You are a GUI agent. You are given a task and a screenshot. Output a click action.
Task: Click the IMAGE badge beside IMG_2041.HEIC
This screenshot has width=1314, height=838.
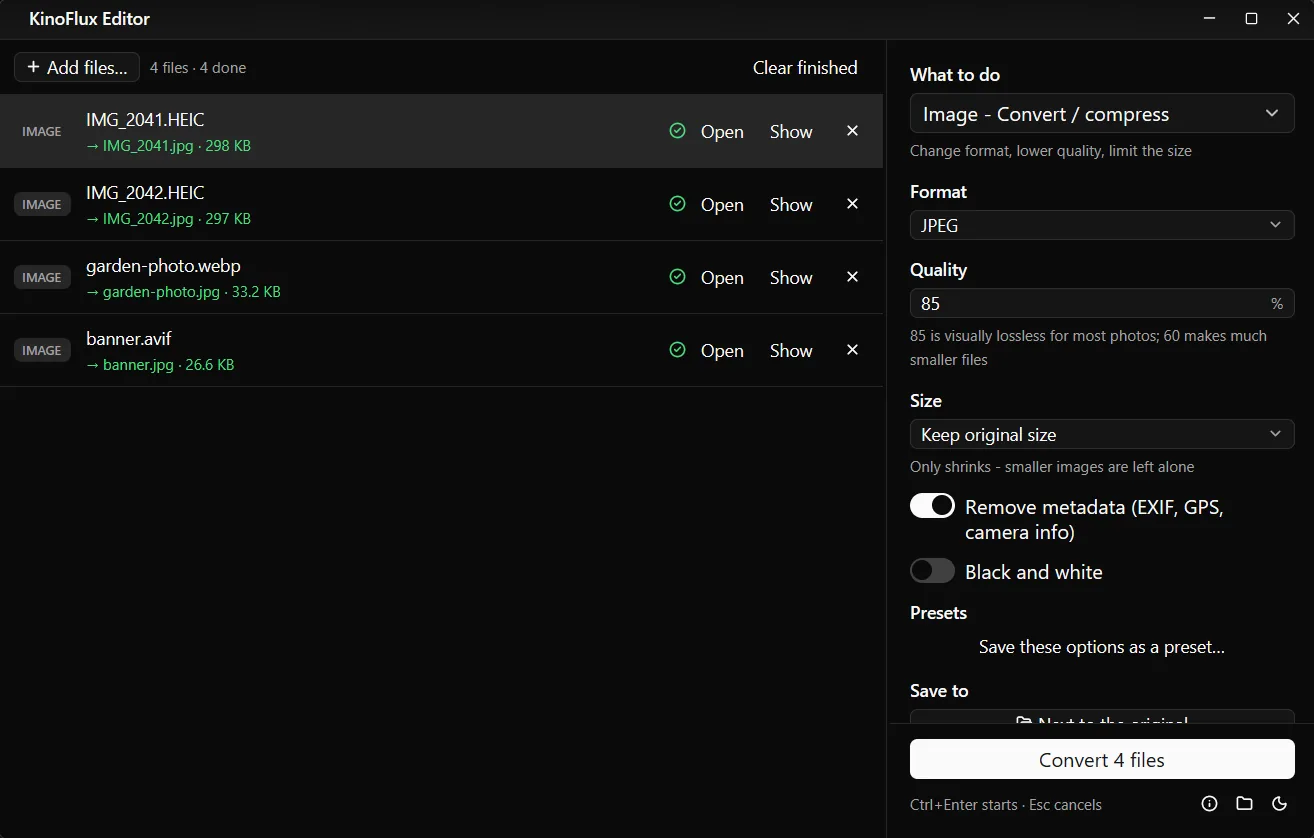coord(42,131)
